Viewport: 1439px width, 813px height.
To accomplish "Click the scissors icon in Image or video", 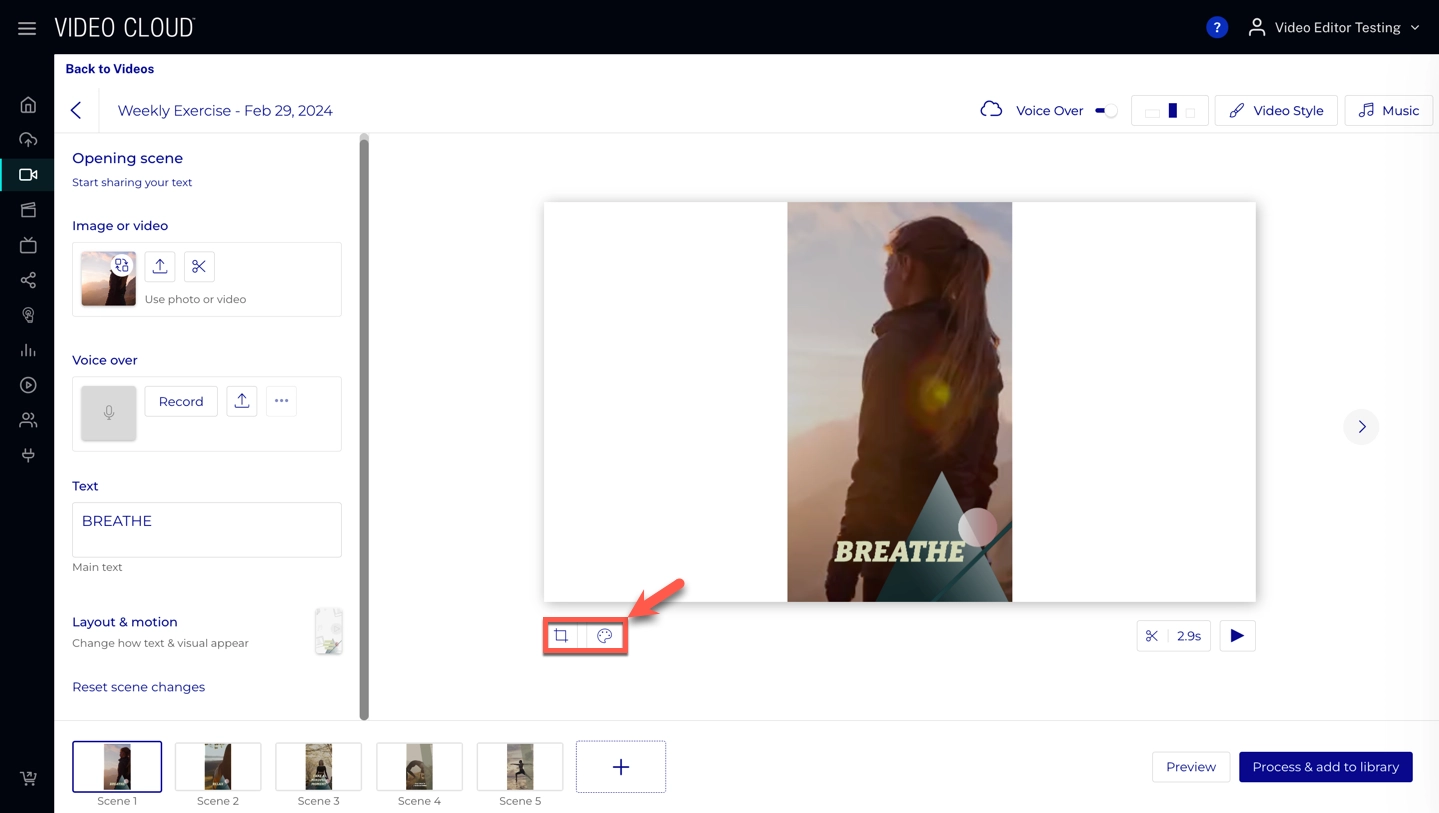I will tap(199, 267).
